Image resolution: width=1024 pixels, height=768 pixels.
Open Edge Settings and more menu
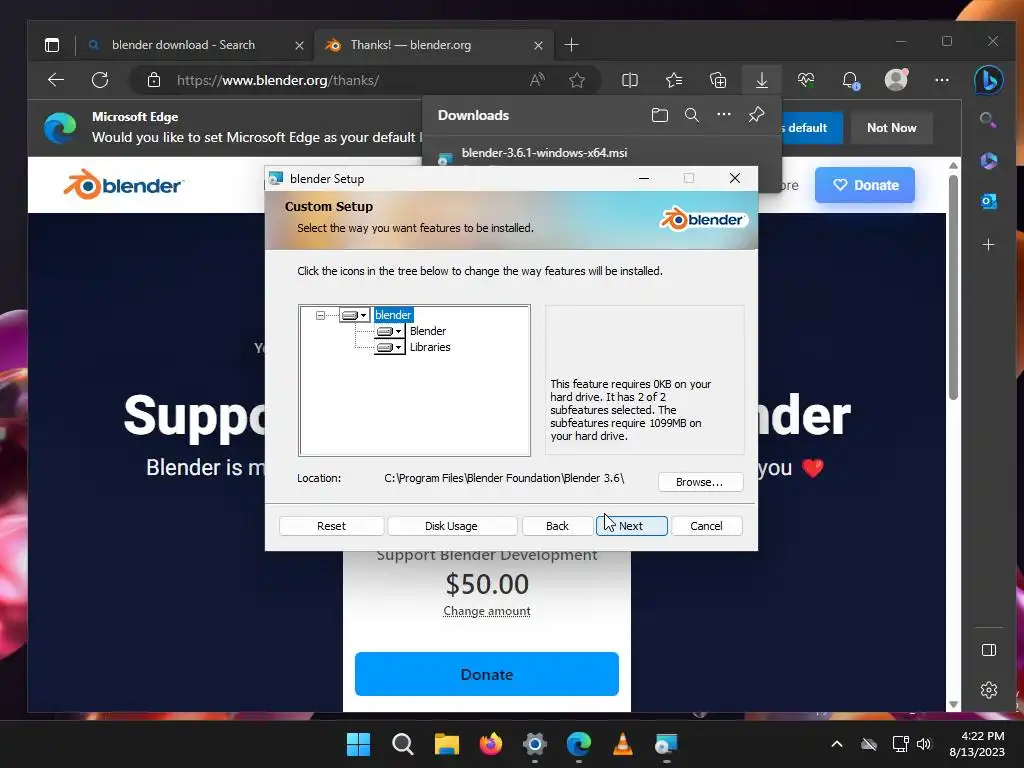(x=942, y=80)
